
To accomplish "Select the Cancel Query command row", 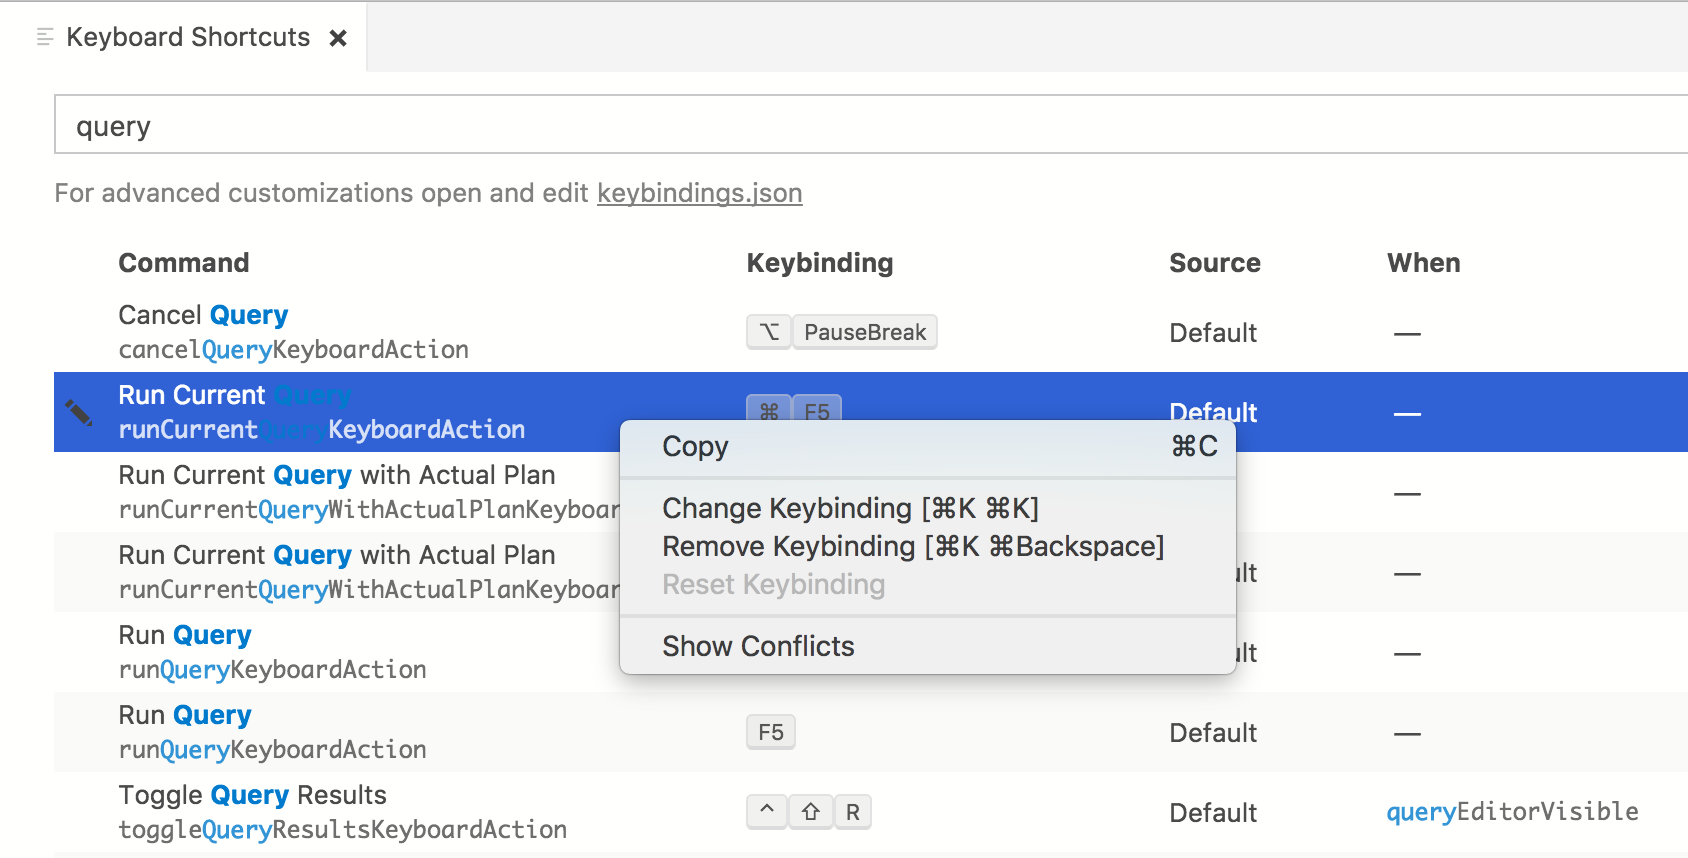I will (870, 332).
